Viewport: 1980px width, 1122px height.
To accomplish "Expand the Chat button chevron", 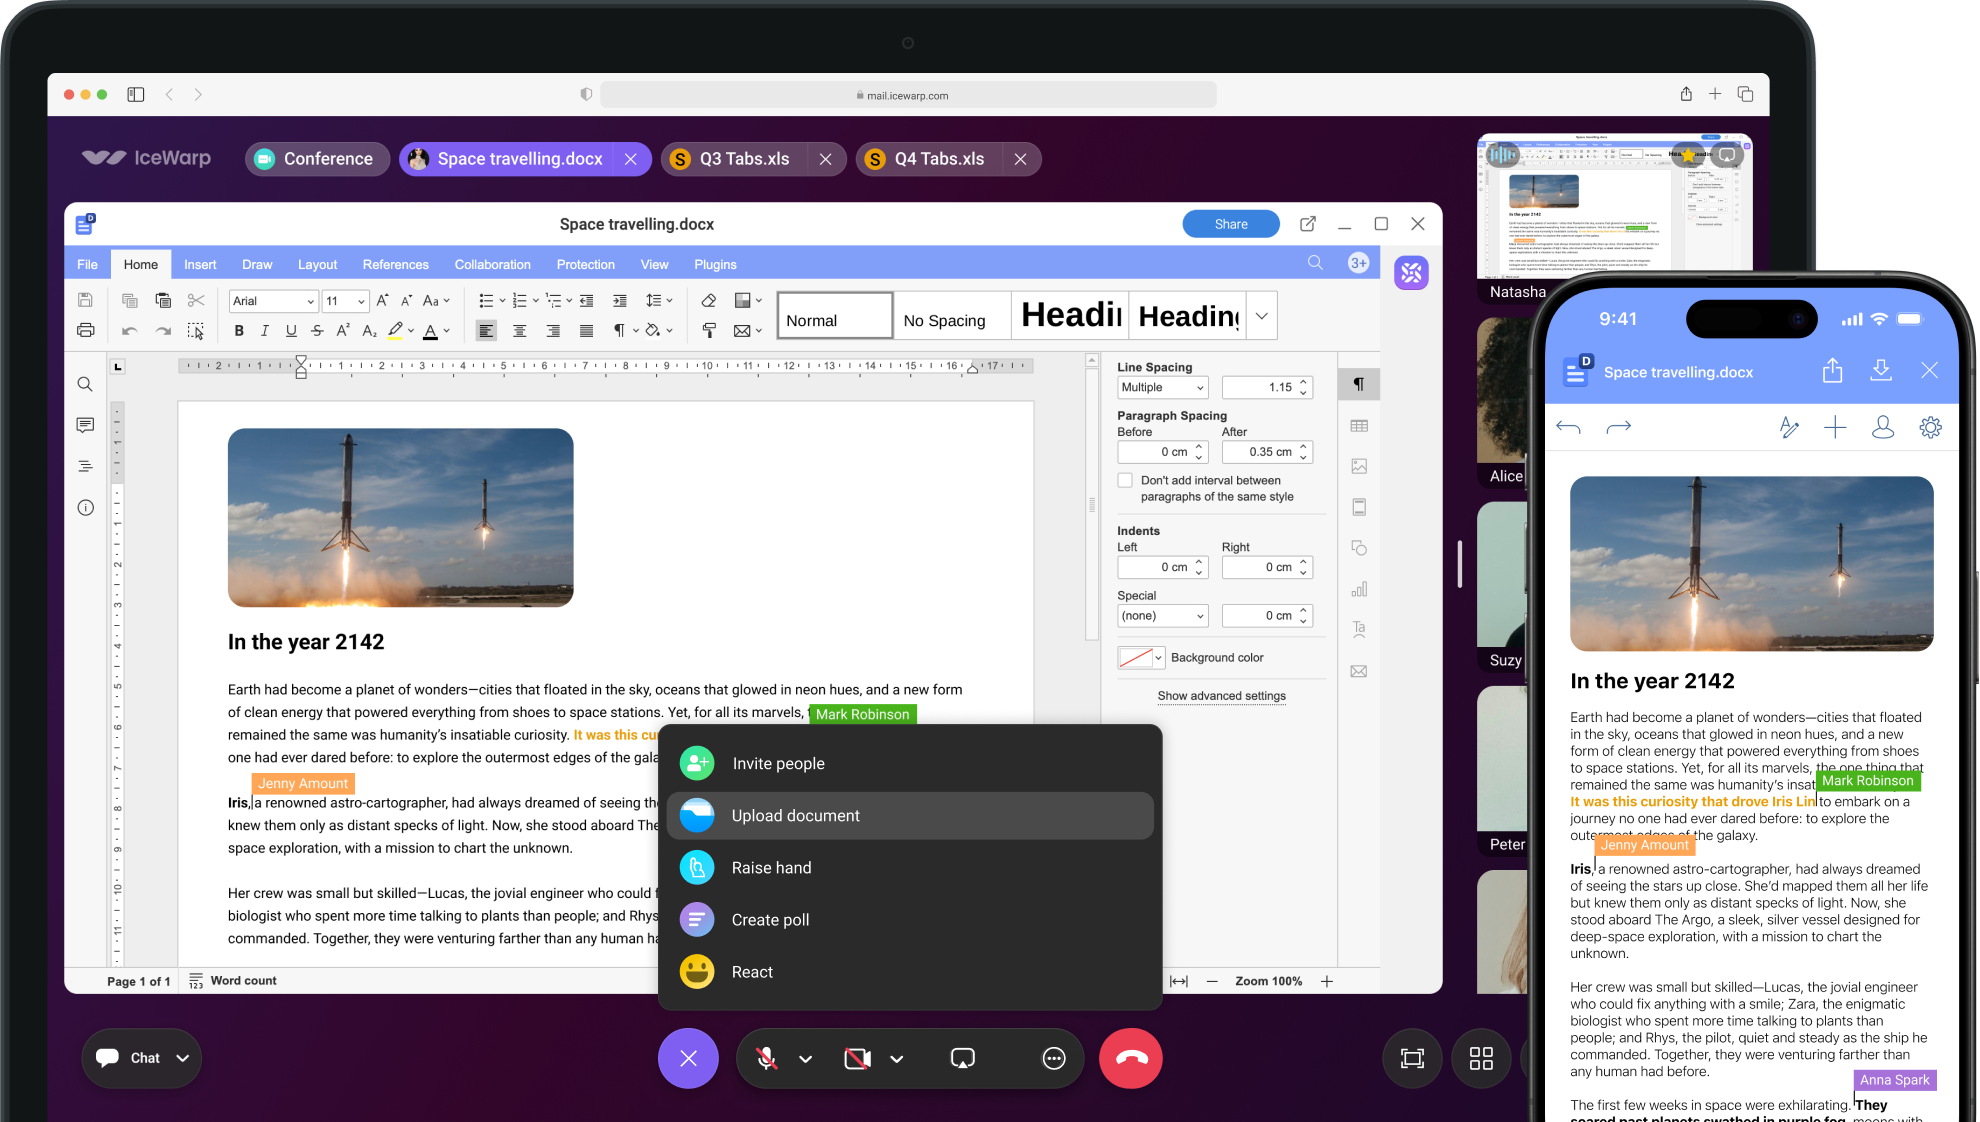I will [183, 1058].
